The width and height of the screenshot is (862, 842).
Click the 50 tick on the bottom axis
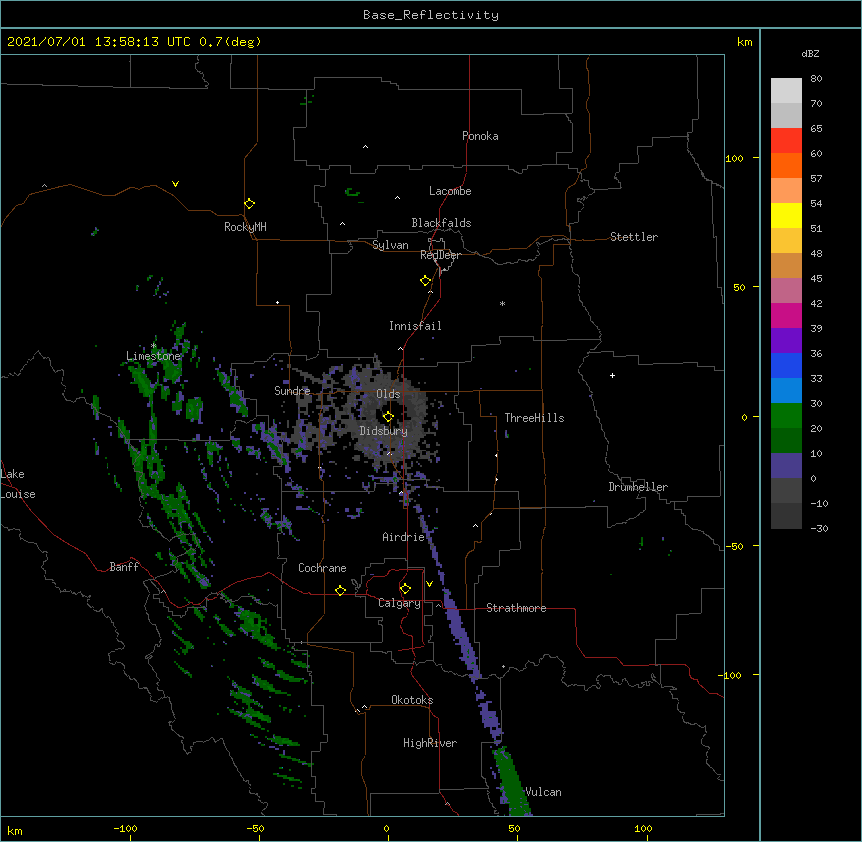514,828
